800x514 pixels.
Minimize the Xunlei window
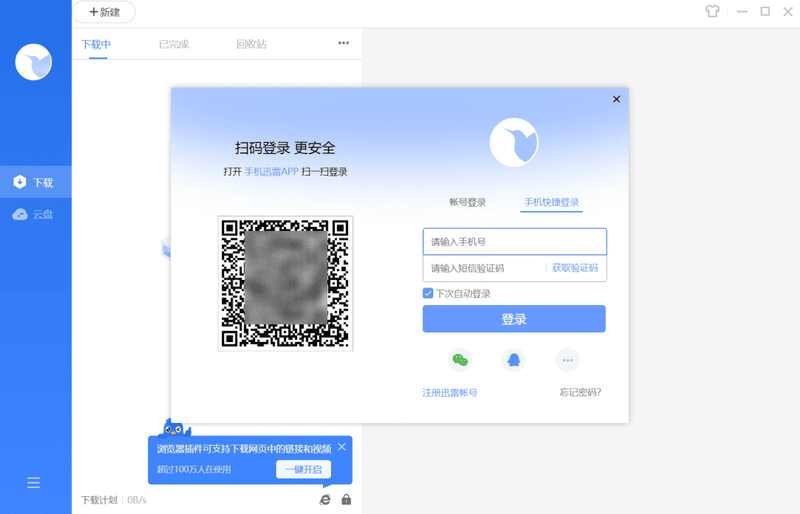click(x=742, y=11)
